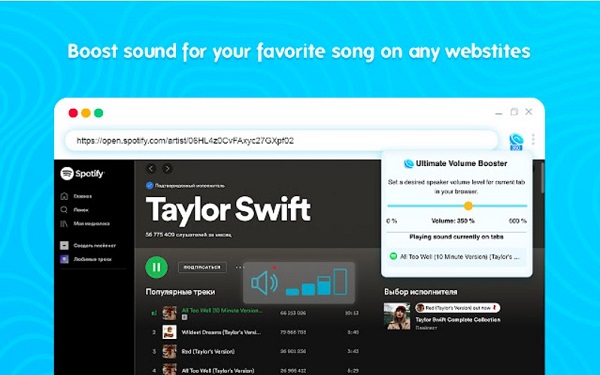Click duration 10:13 of first track

coord(352,313)
